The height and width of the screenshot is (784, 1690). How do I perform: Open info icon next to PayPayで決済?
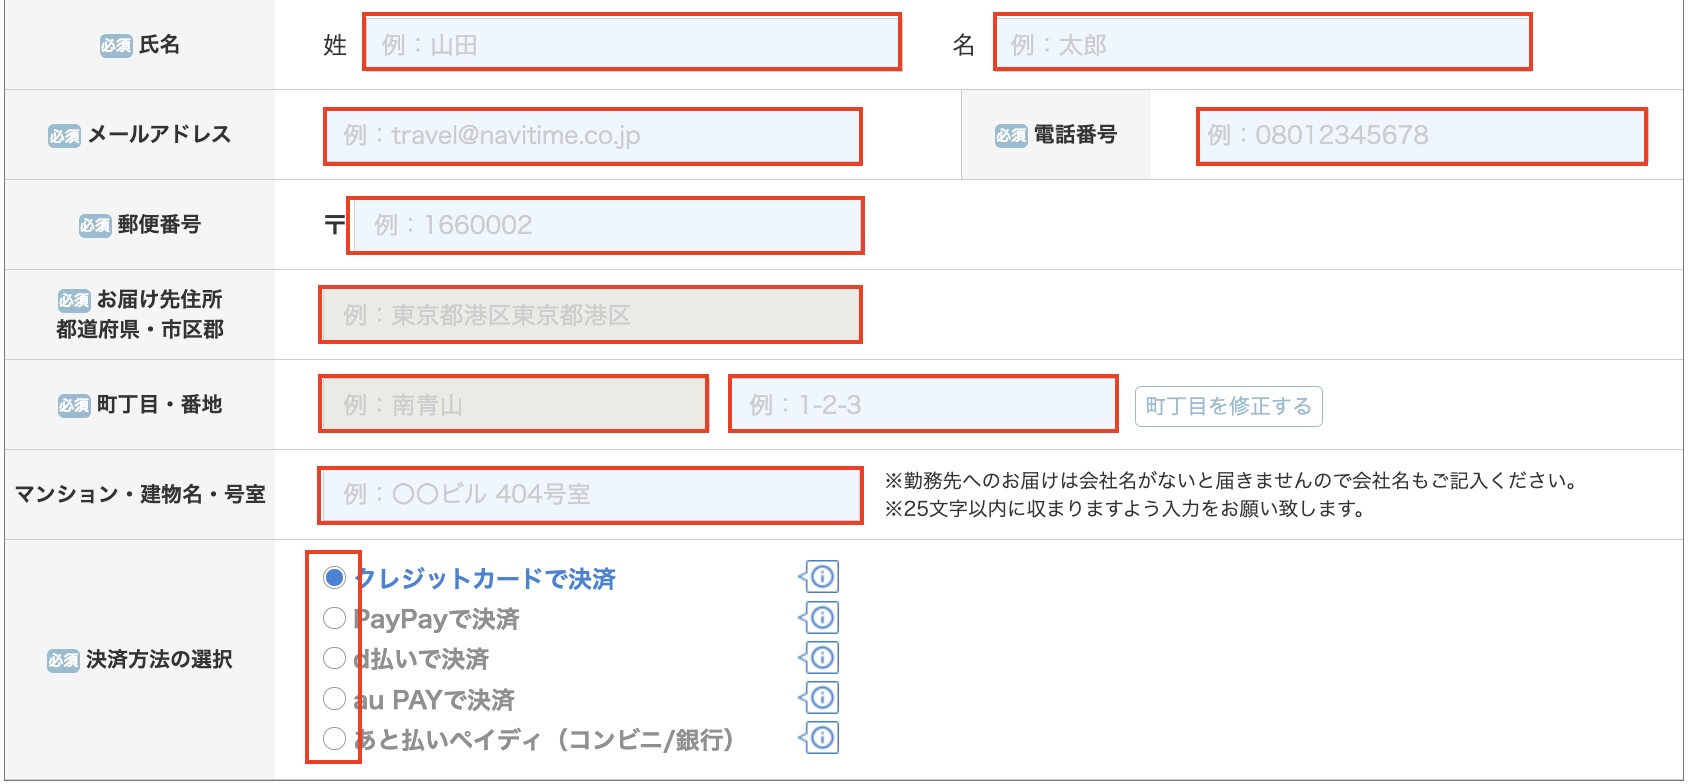tap(821, 618)
